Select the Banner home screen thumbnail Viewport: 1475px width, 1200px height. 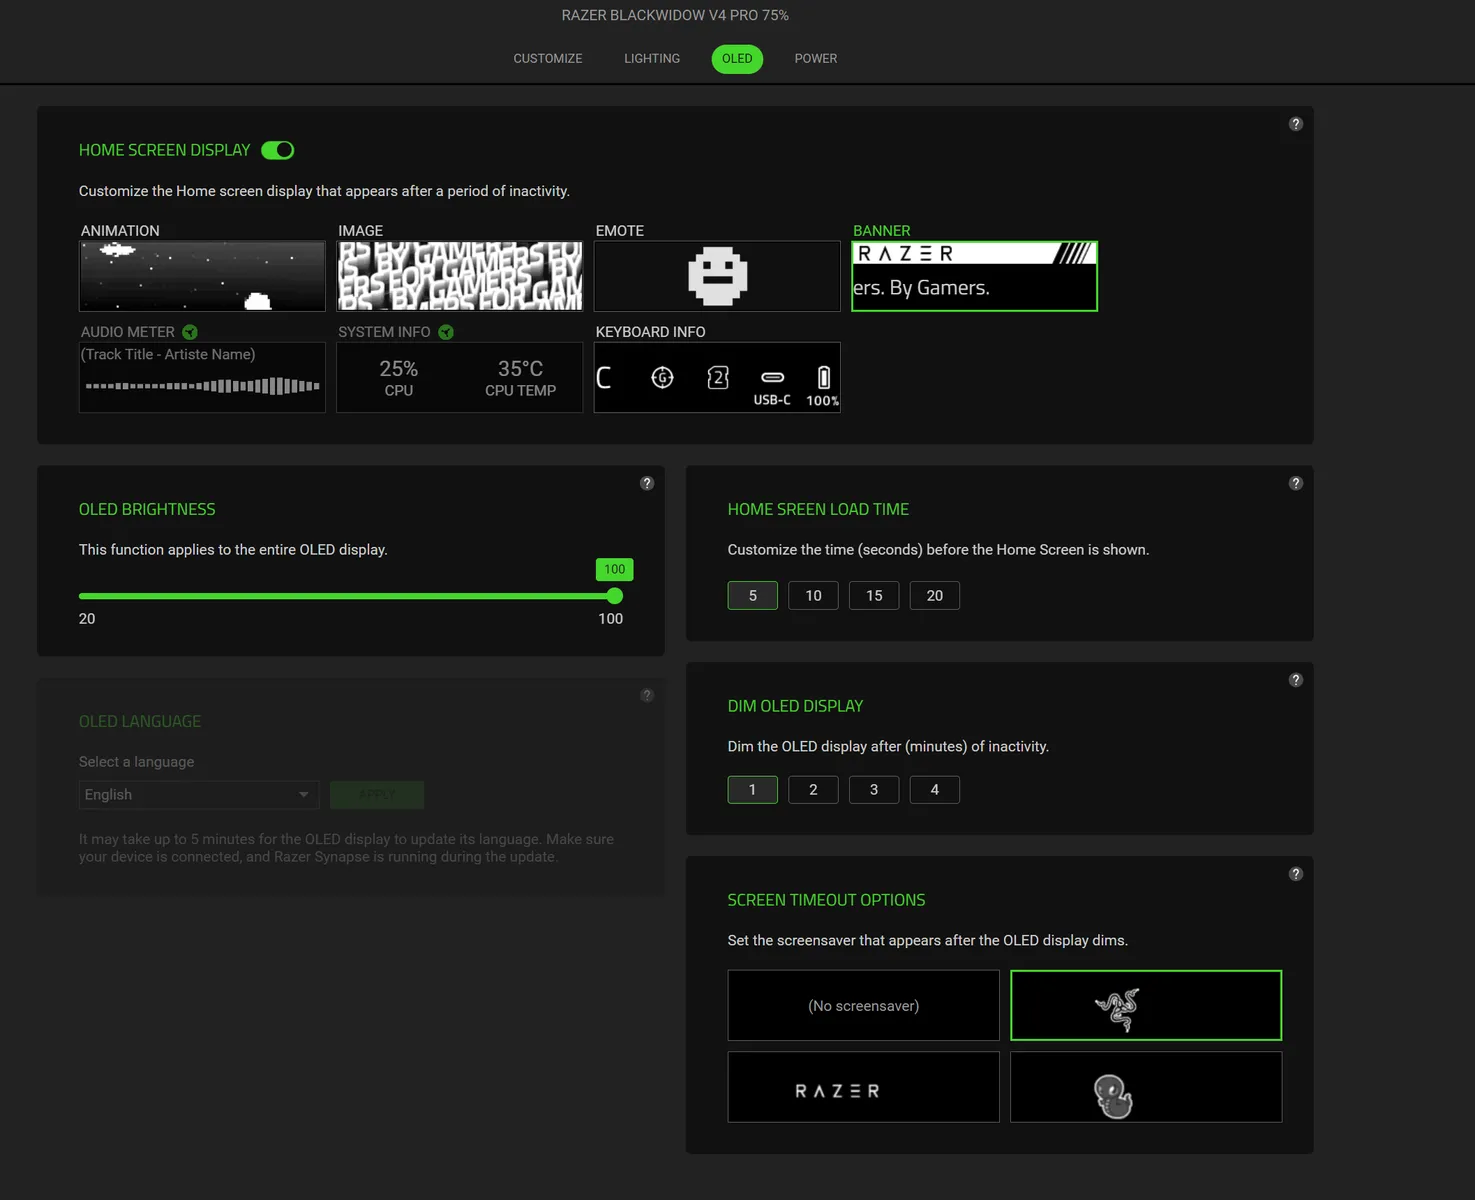tap(974, 276)
